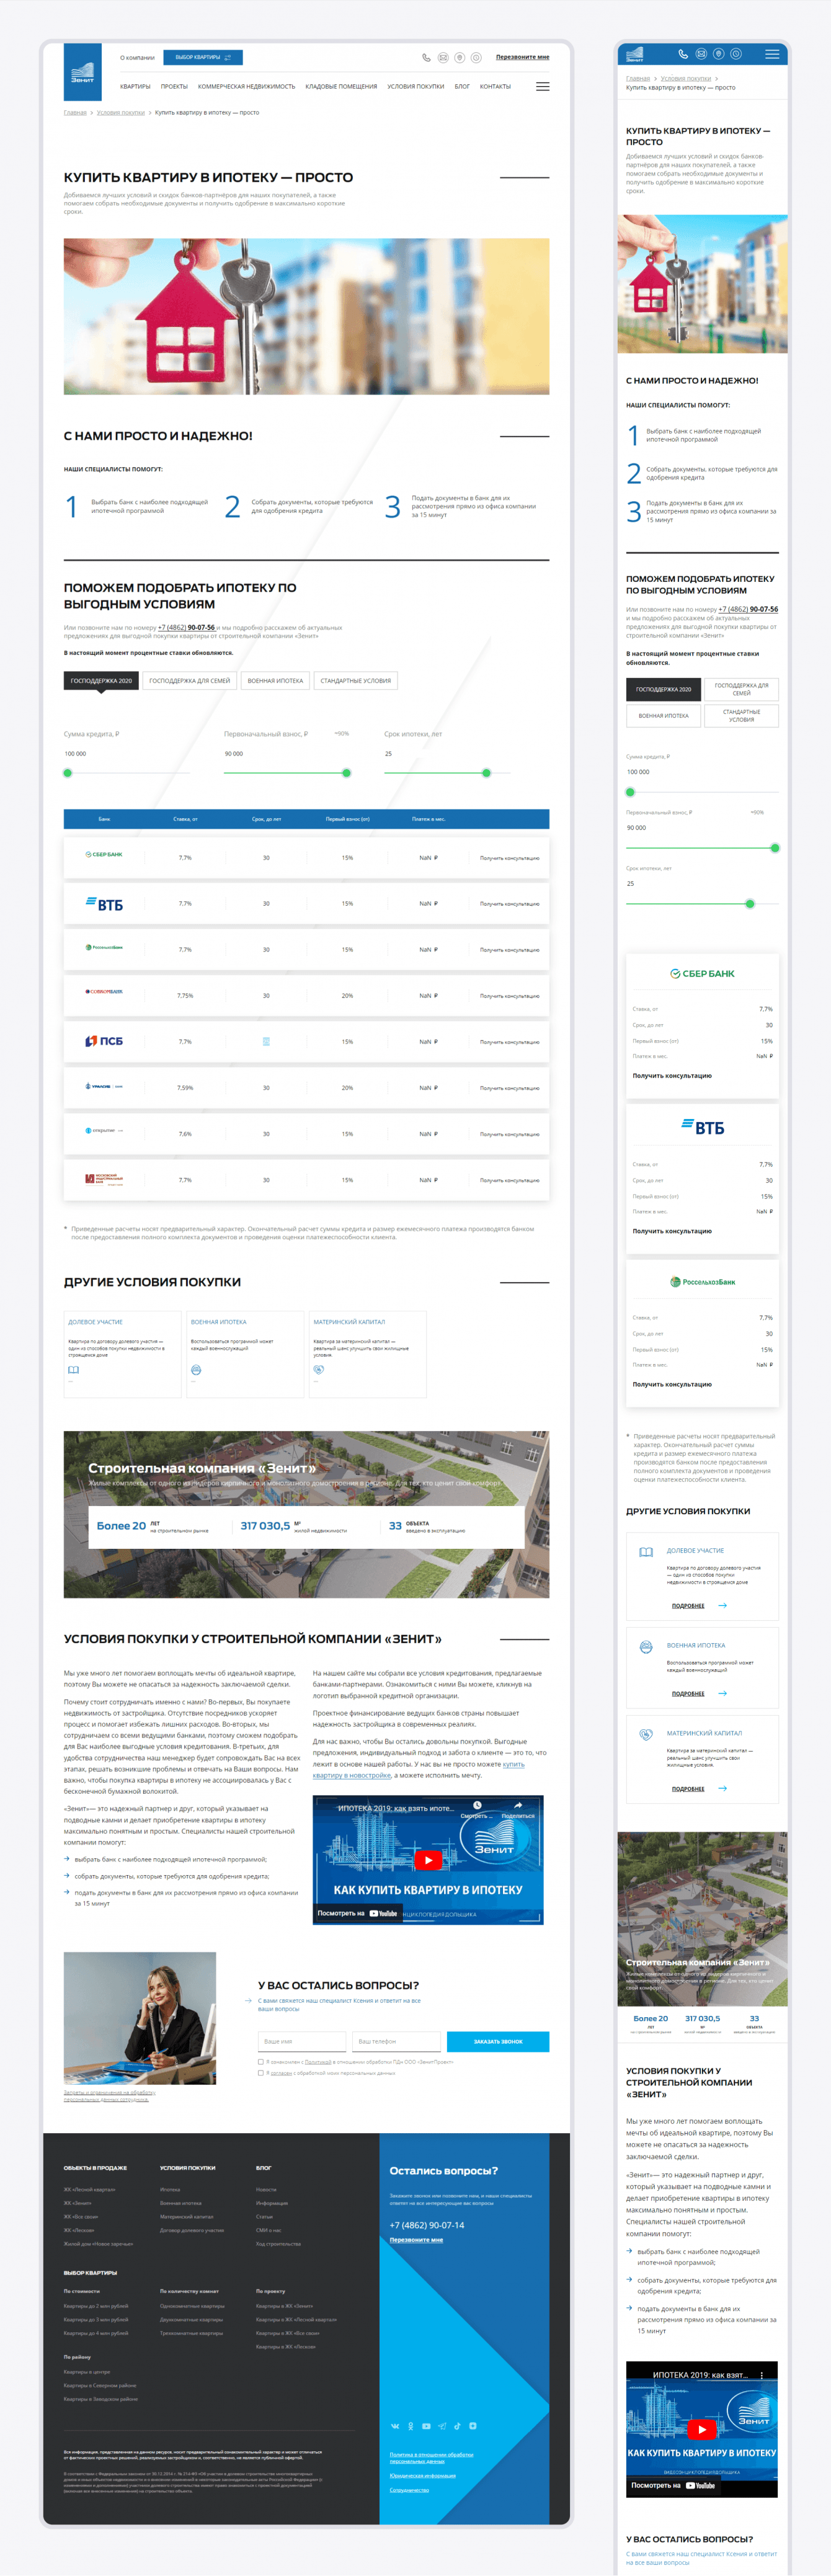Select the desktop Господдержка для семей tab
Image resolution: width=831 pixels, height=2576 pixels.
[190, 681]
